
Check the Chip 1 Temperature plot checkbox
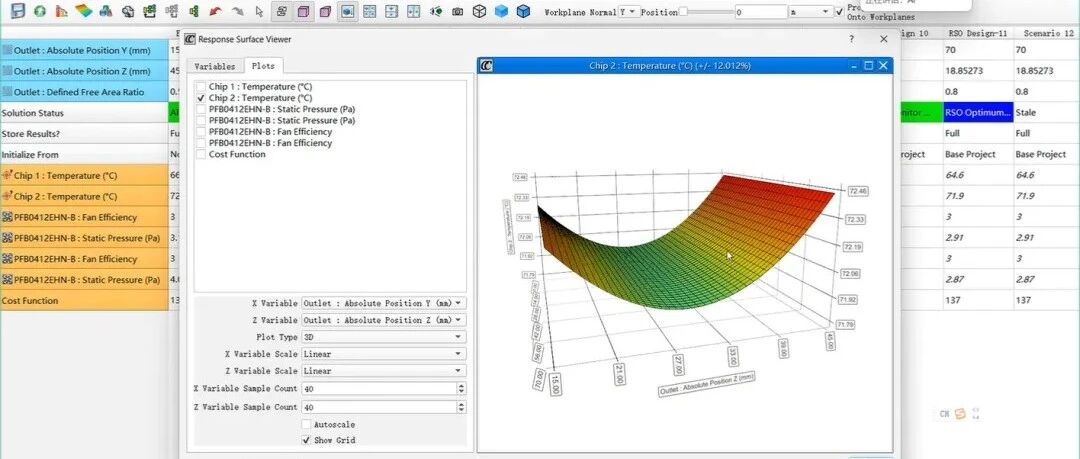[200, 87]
